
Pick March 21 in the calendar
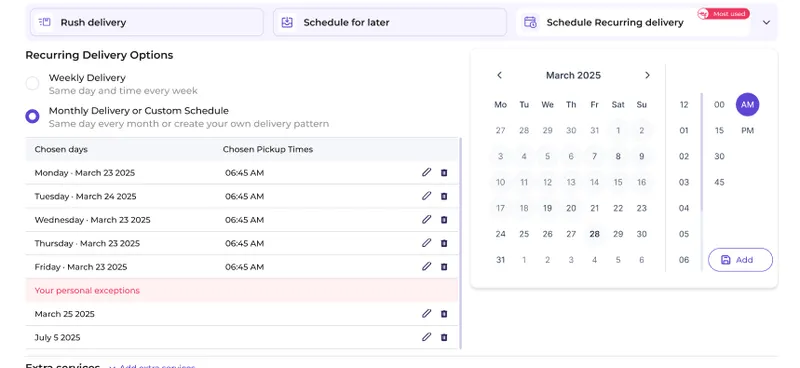click(x=594, y=208)
